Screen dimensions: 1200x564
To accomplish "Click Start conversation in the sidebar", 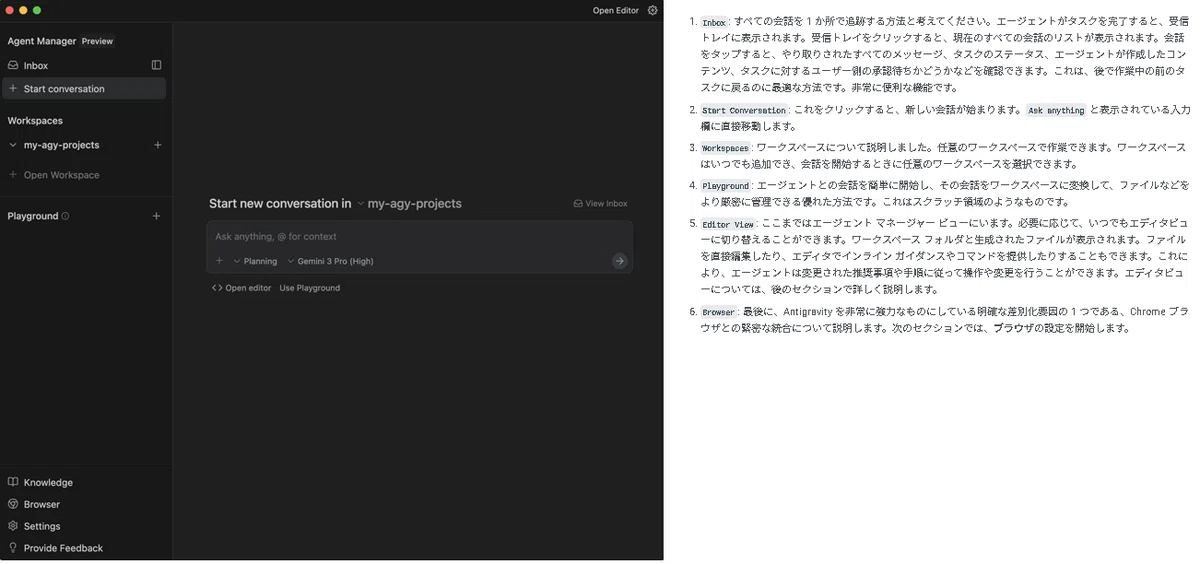I will [x=84, y=89].
